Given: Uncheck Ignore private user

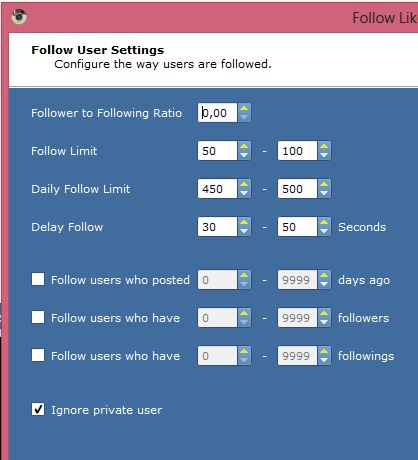Looking at the screenshot, I should click(38, 409).
